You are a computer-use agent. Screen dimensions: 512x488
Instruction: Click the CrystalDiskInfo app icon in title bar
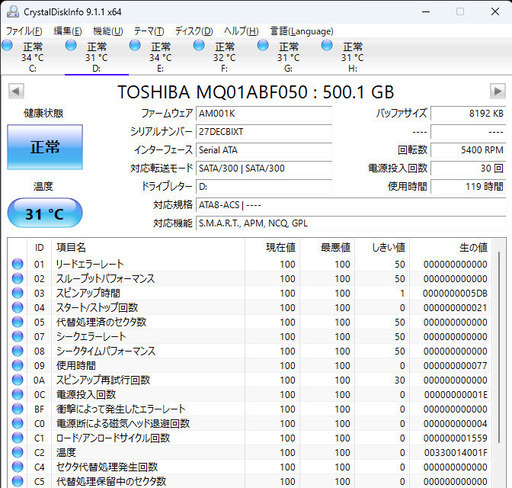pyautogui.click(x=13, y=12)
